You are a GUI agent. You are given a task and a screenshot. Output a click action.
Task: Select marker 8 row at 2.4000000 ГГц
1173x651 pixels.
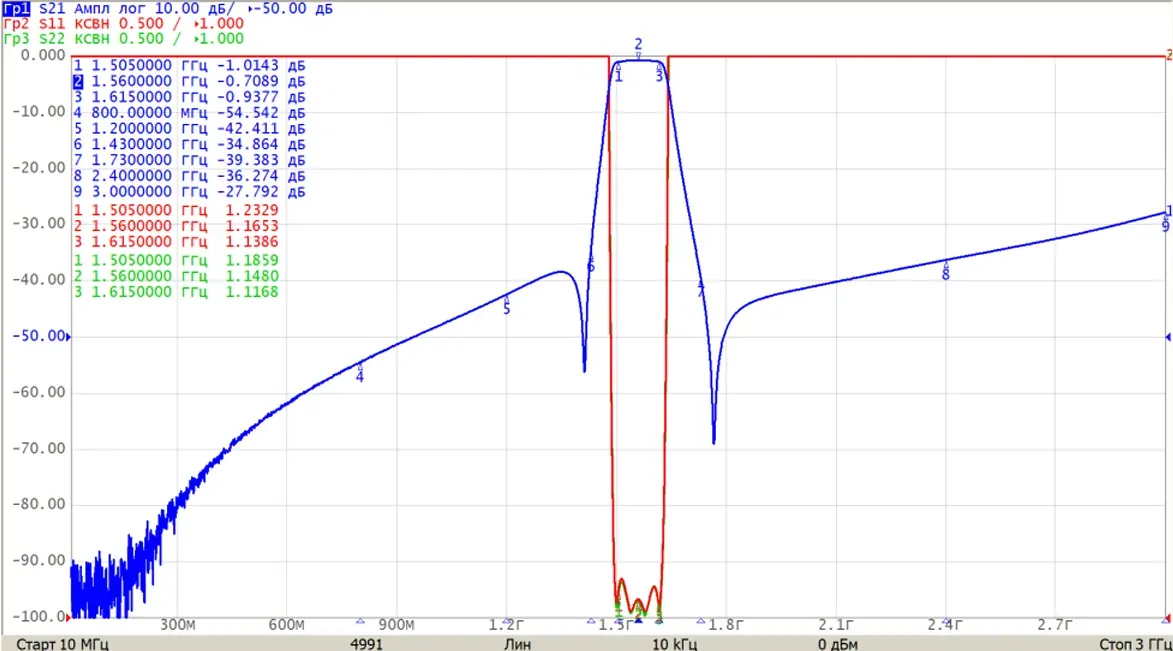tap(189, 175)
